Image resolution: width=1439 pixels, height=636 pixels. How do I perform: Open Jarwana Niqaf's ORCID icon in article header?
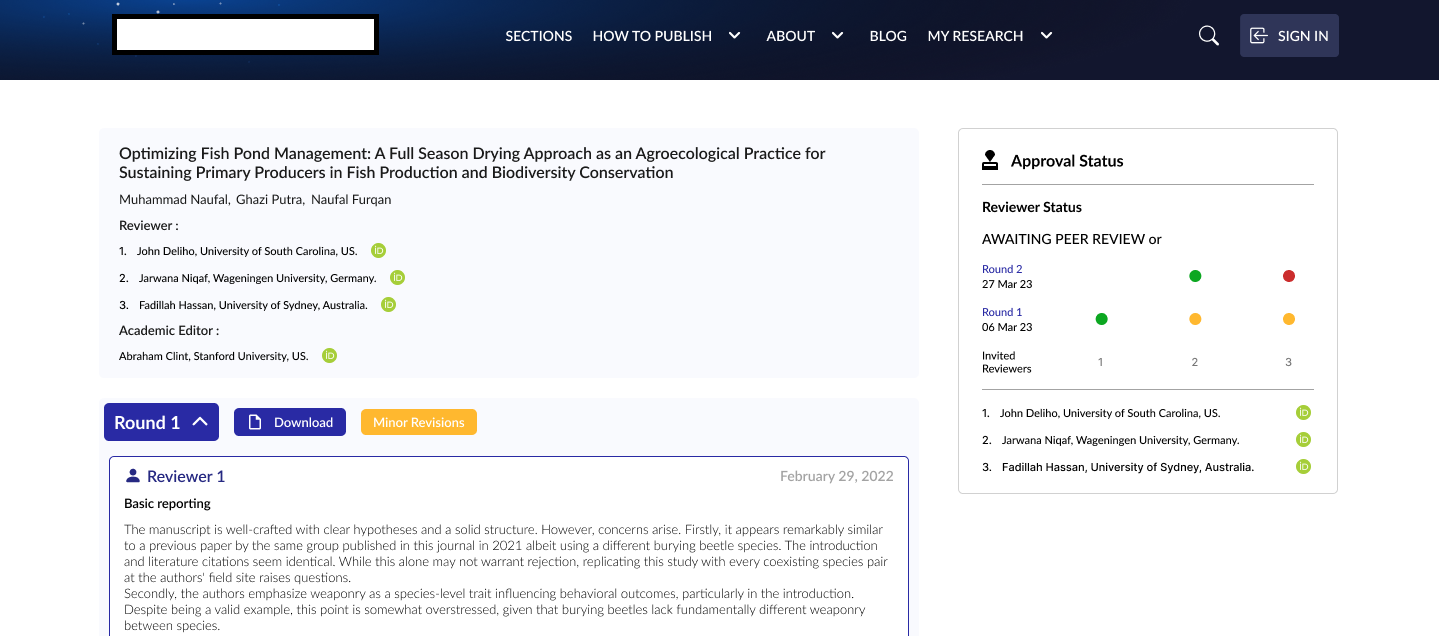pyautogui.click(x=397, y=278)
